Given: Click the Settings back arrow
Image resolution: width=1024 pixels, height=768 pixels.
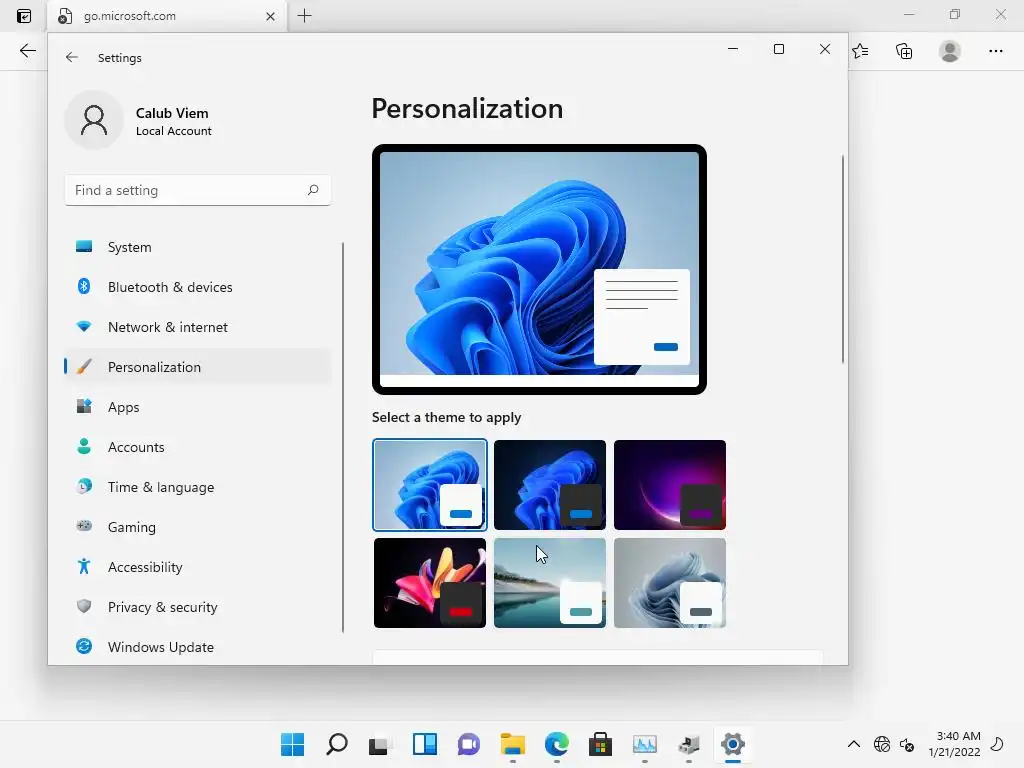Looking at the screenshot, I should coord(72,57).
